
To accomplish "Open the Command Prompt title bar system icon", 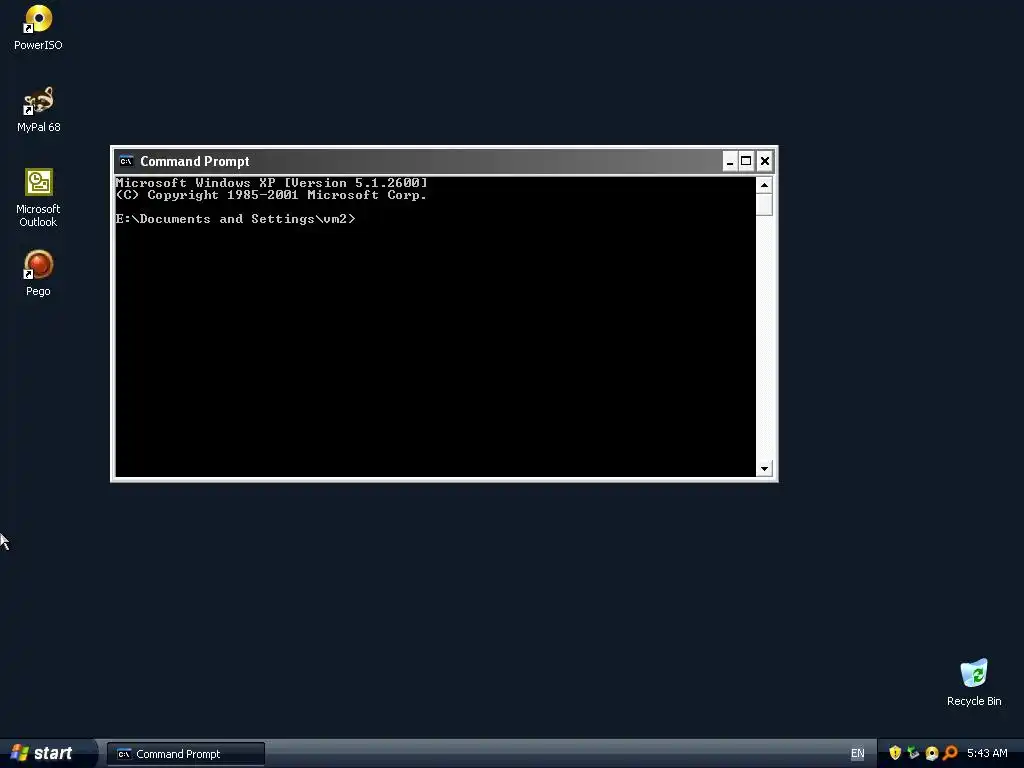I will coord(126,161).
